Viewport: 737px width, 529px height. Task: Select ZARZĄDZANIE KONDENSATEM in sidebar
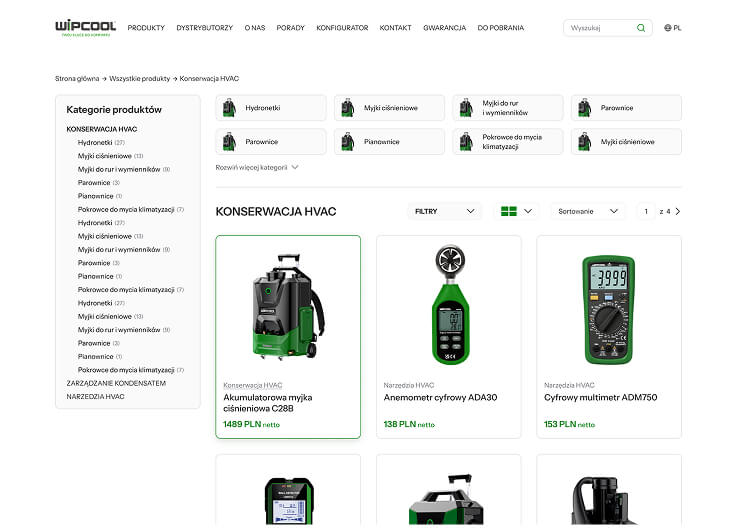pyautogui.click(x=116, y=383)
